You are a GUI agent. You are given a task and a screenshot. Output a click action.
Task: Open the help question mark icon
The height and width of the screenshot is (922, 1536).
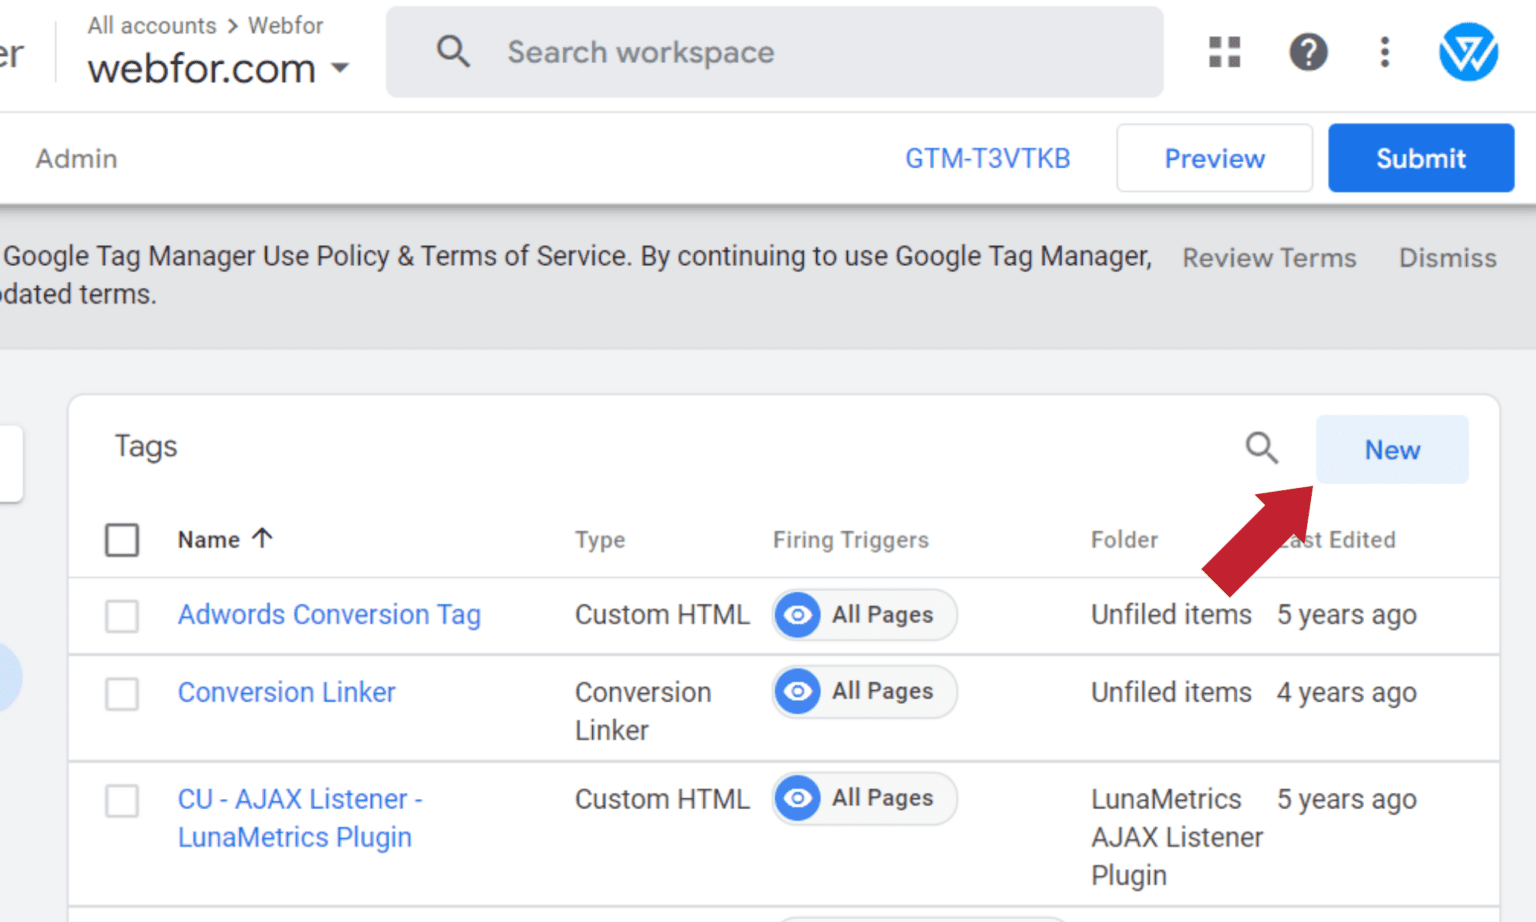[1308, 52]
